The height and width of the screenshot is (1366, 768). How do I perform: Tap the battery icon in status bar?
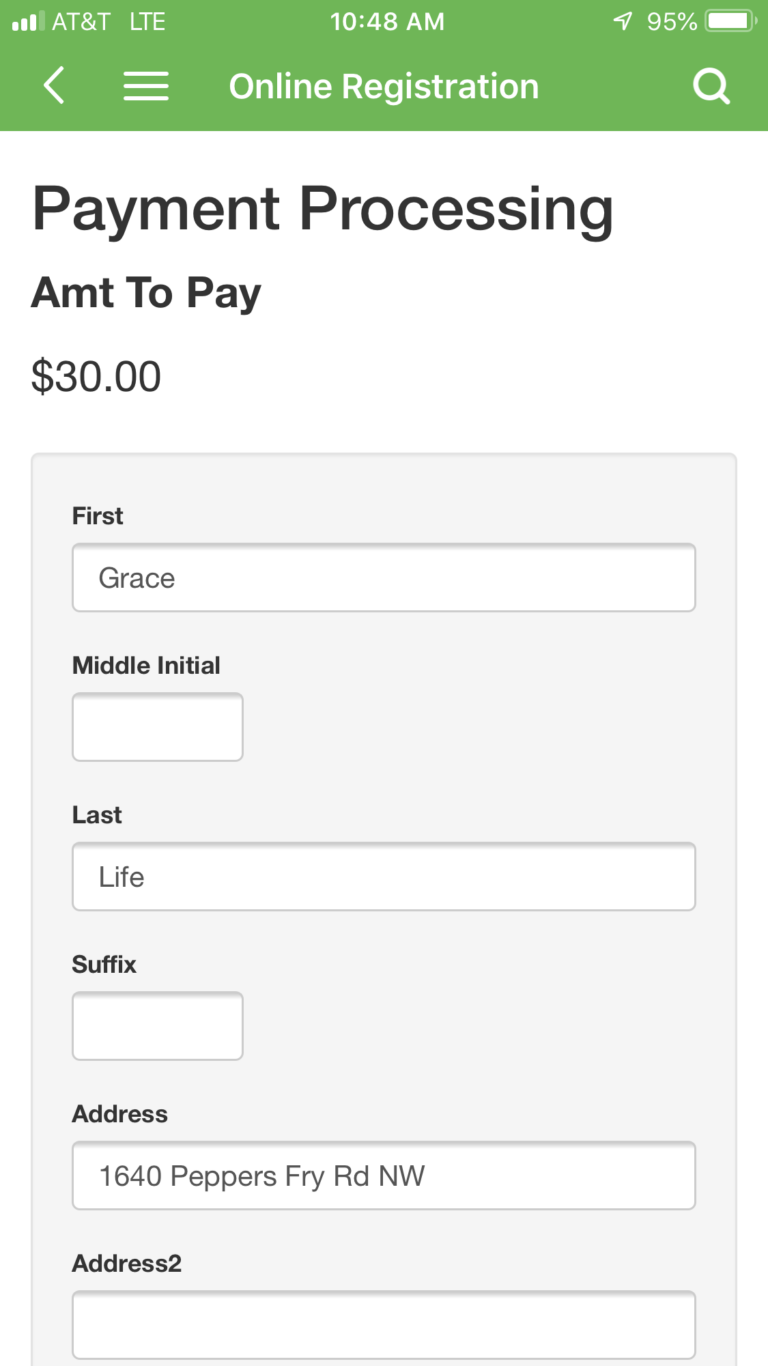click(731, 21)
